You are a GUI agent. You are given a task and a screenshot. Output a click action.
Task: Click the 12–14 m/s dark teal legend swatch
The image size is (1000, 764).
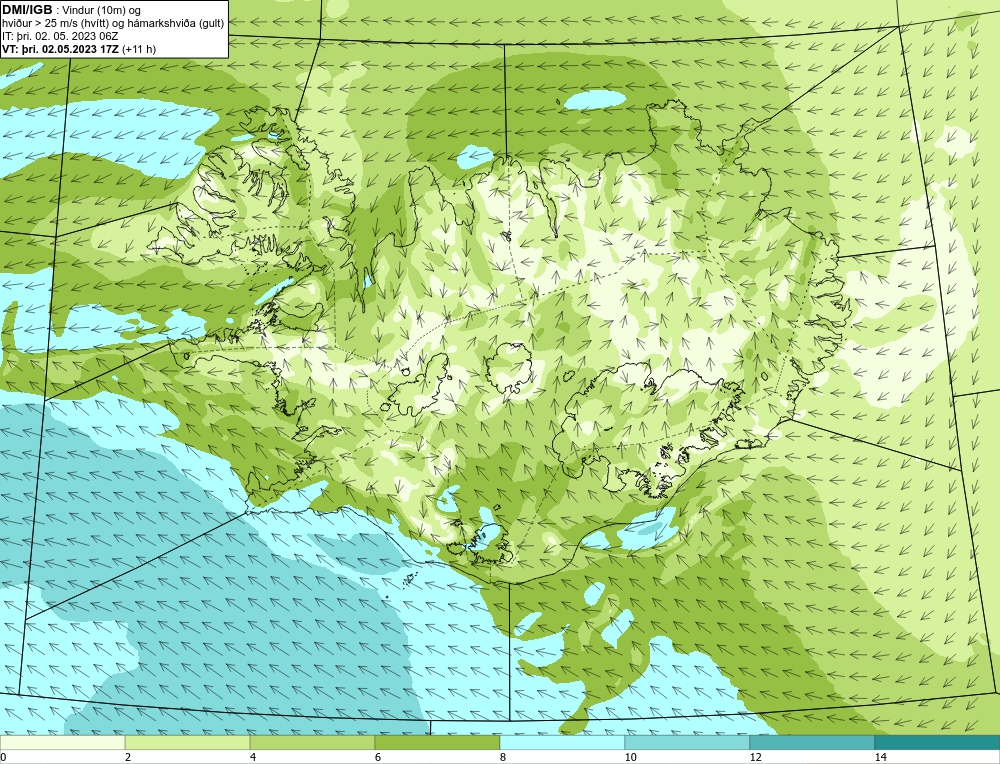812,742
